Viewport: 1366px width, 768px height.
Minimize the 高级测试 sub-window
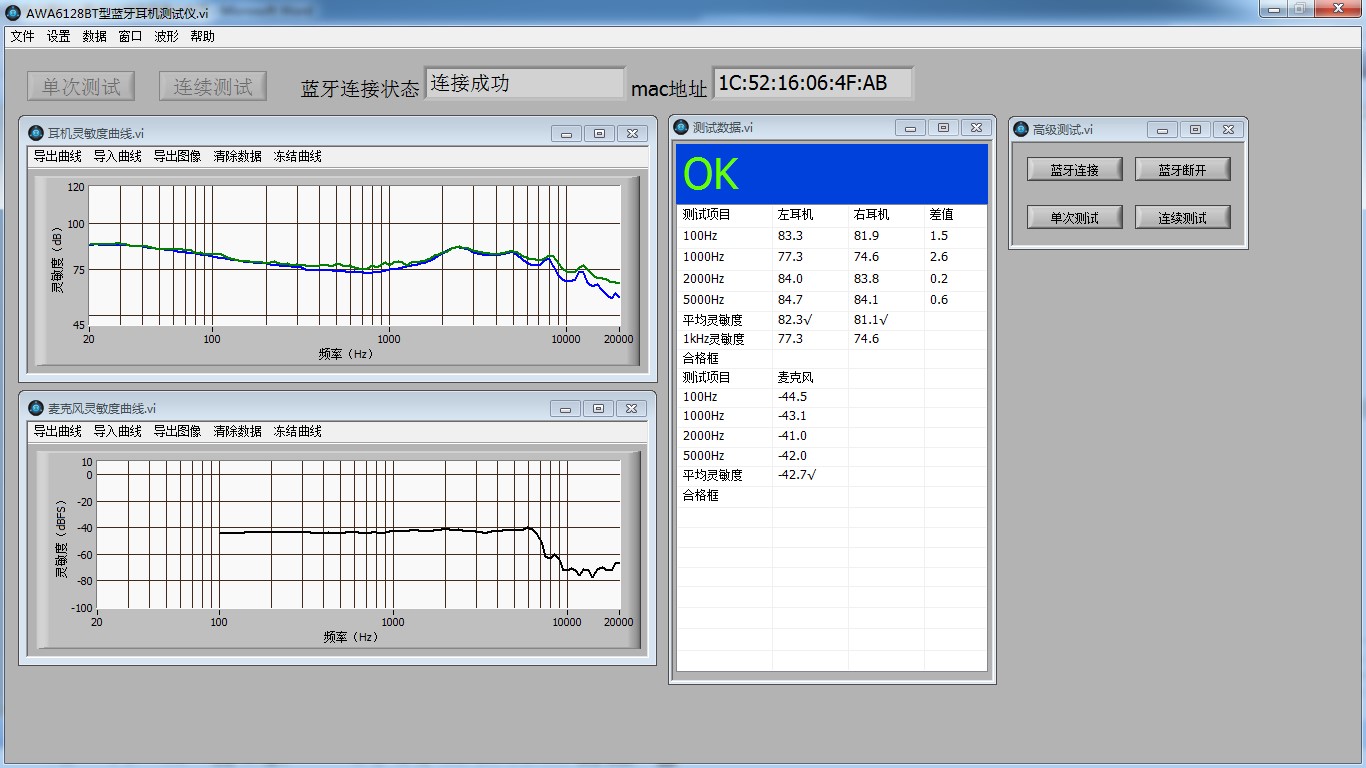point(1162,130)
